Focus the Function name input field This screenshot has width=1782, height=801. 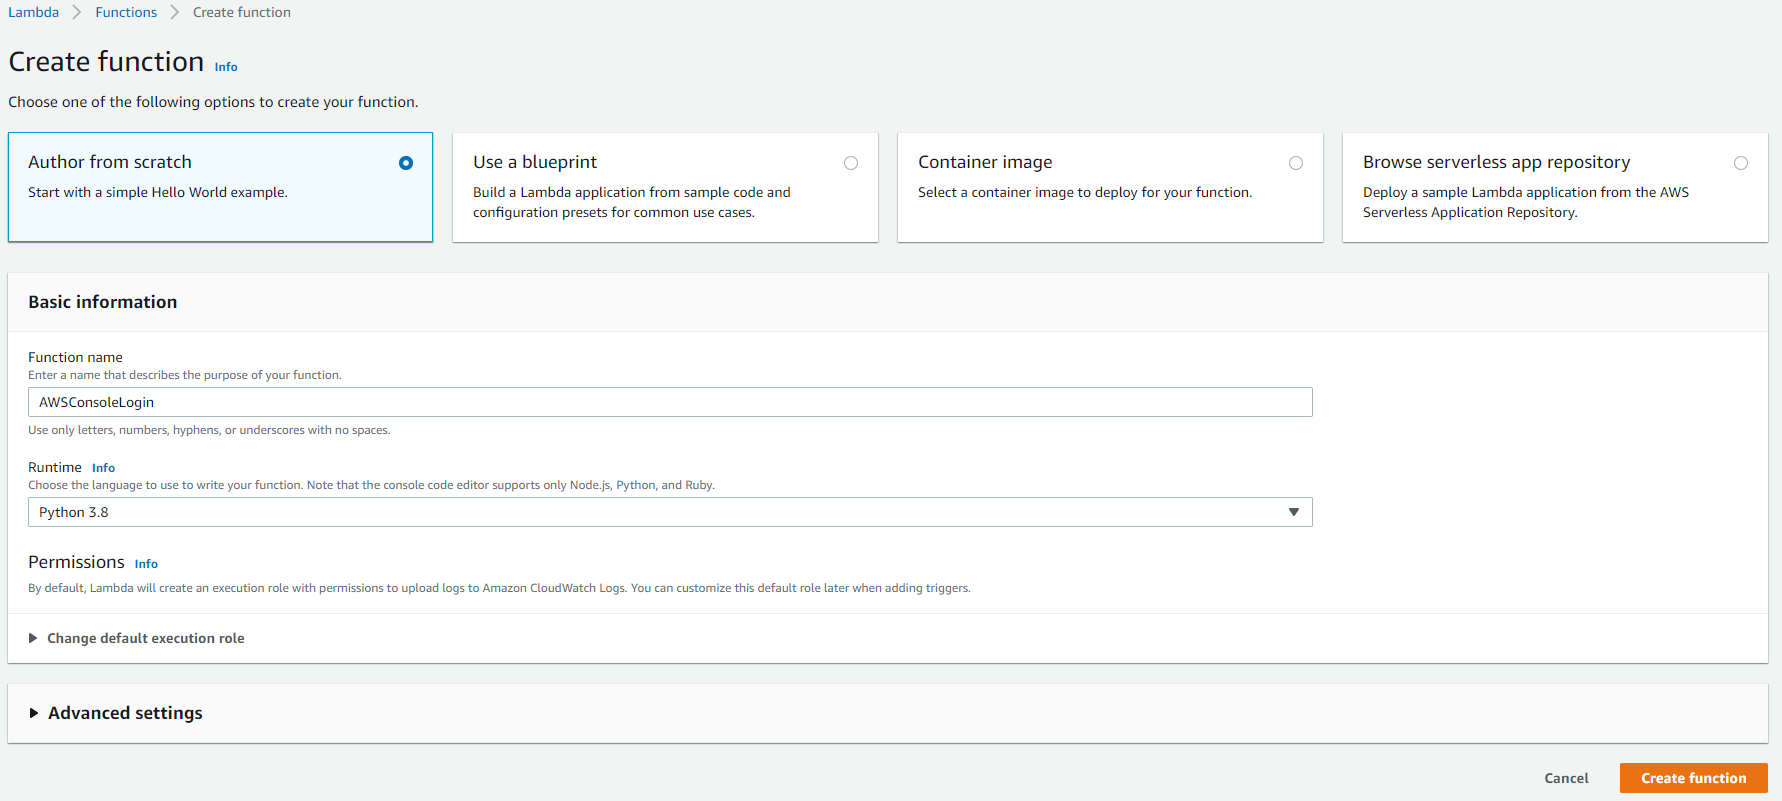pyautogui.click(x=670, y=402)
